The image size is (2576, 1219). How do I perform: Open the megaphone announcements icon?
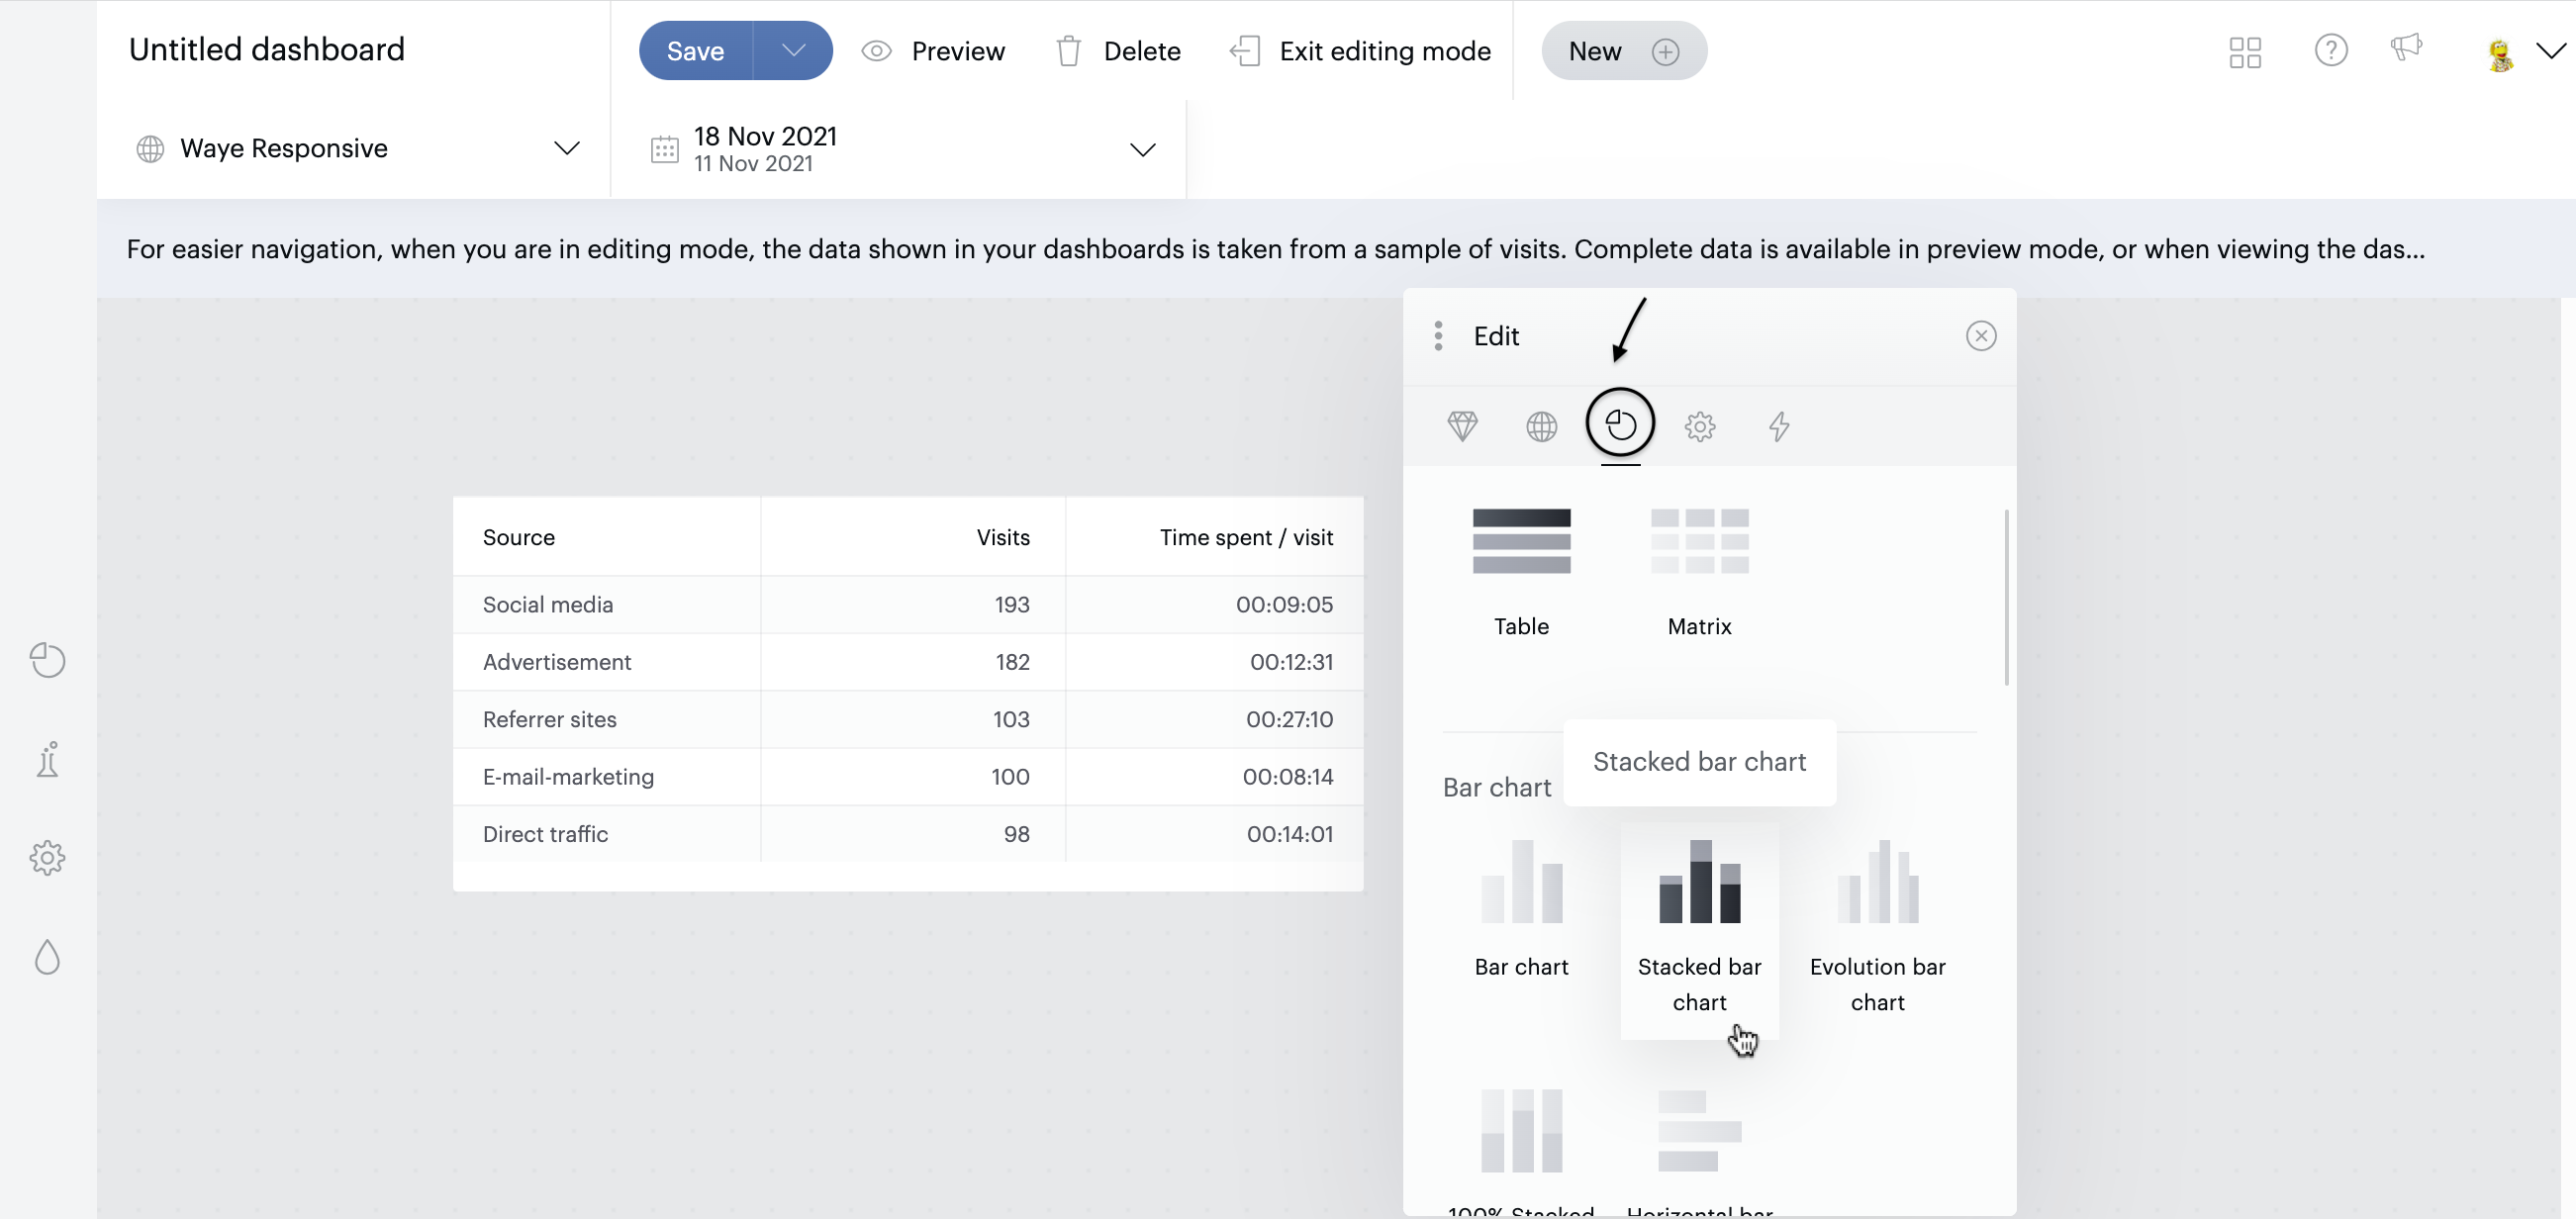tap(2405, 48)
